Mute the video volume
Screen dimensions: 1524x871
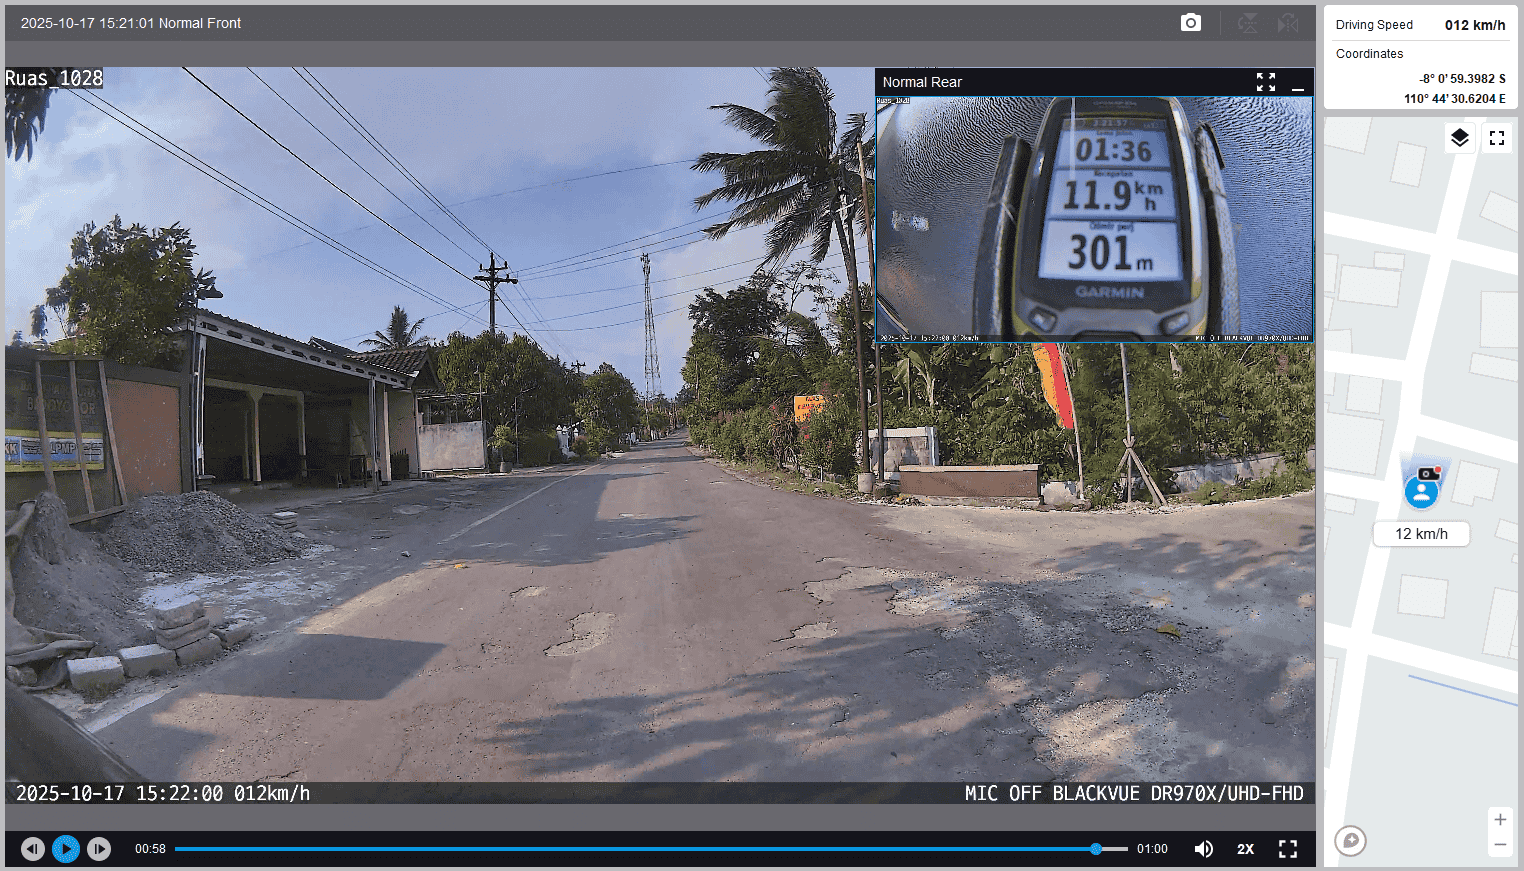1204,849
